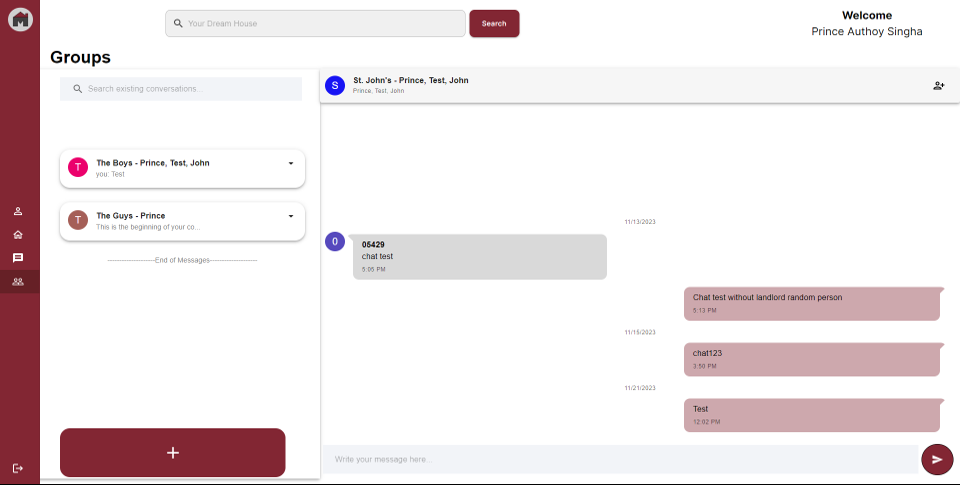
Task: Click the purple 0 avatar beside 05429 message
Action: [x=335, y=242]
